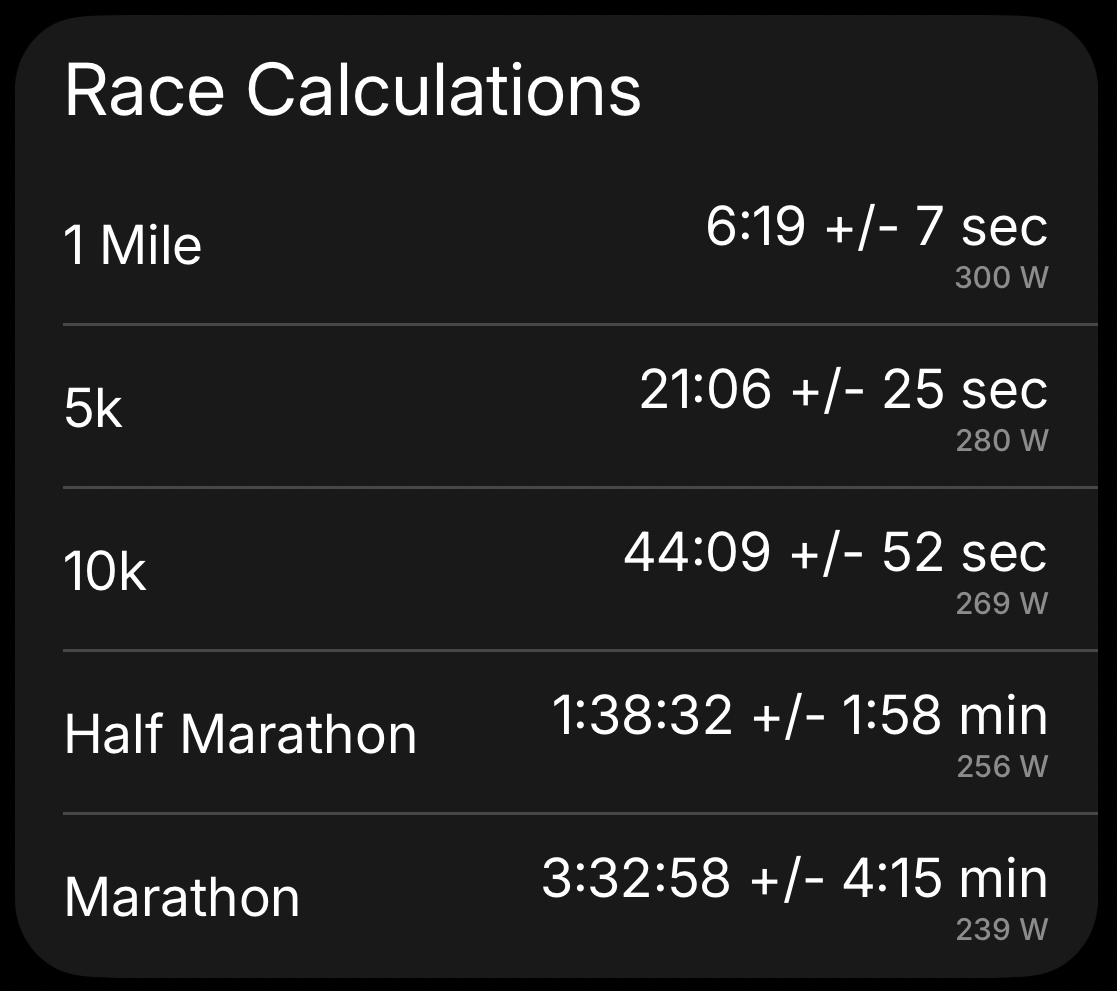Tap the 3:32:58 marathon prediction
The image size is (1117, 991).
636,878
